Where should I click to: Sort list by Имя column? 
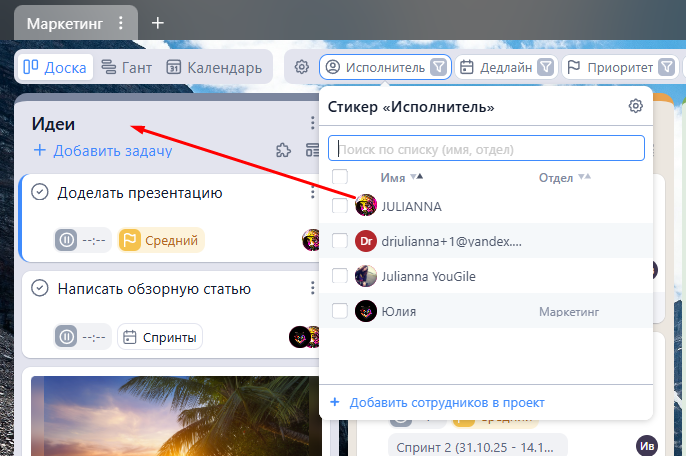(x=401, y=177)
